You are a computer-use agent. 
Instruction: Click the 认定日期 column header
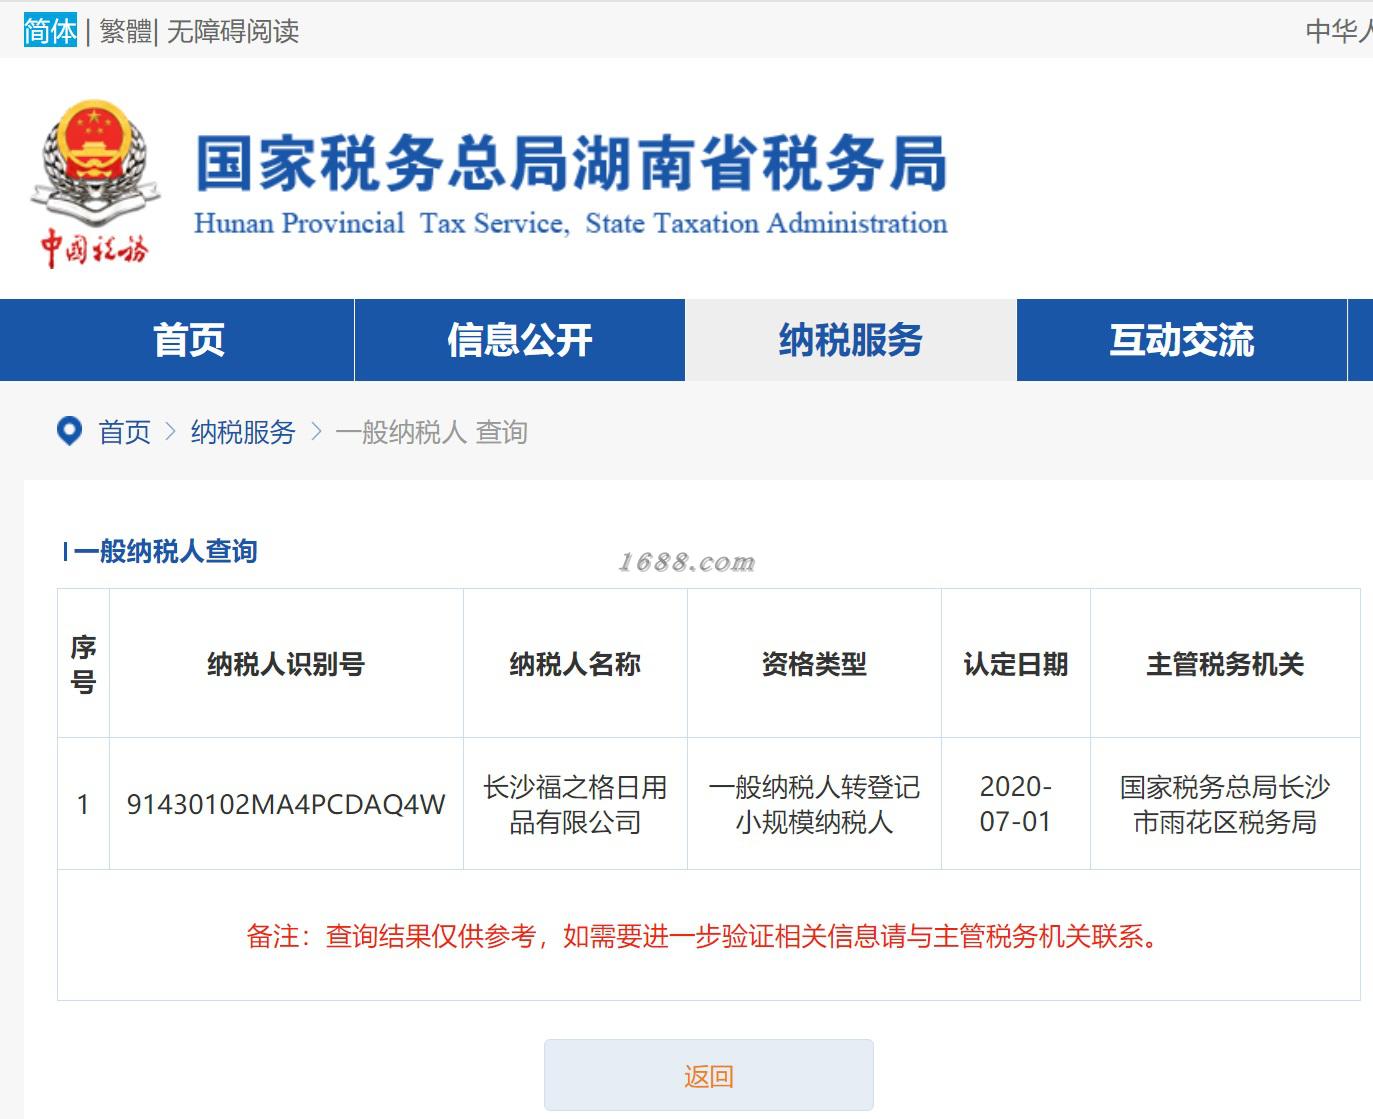1016,664
